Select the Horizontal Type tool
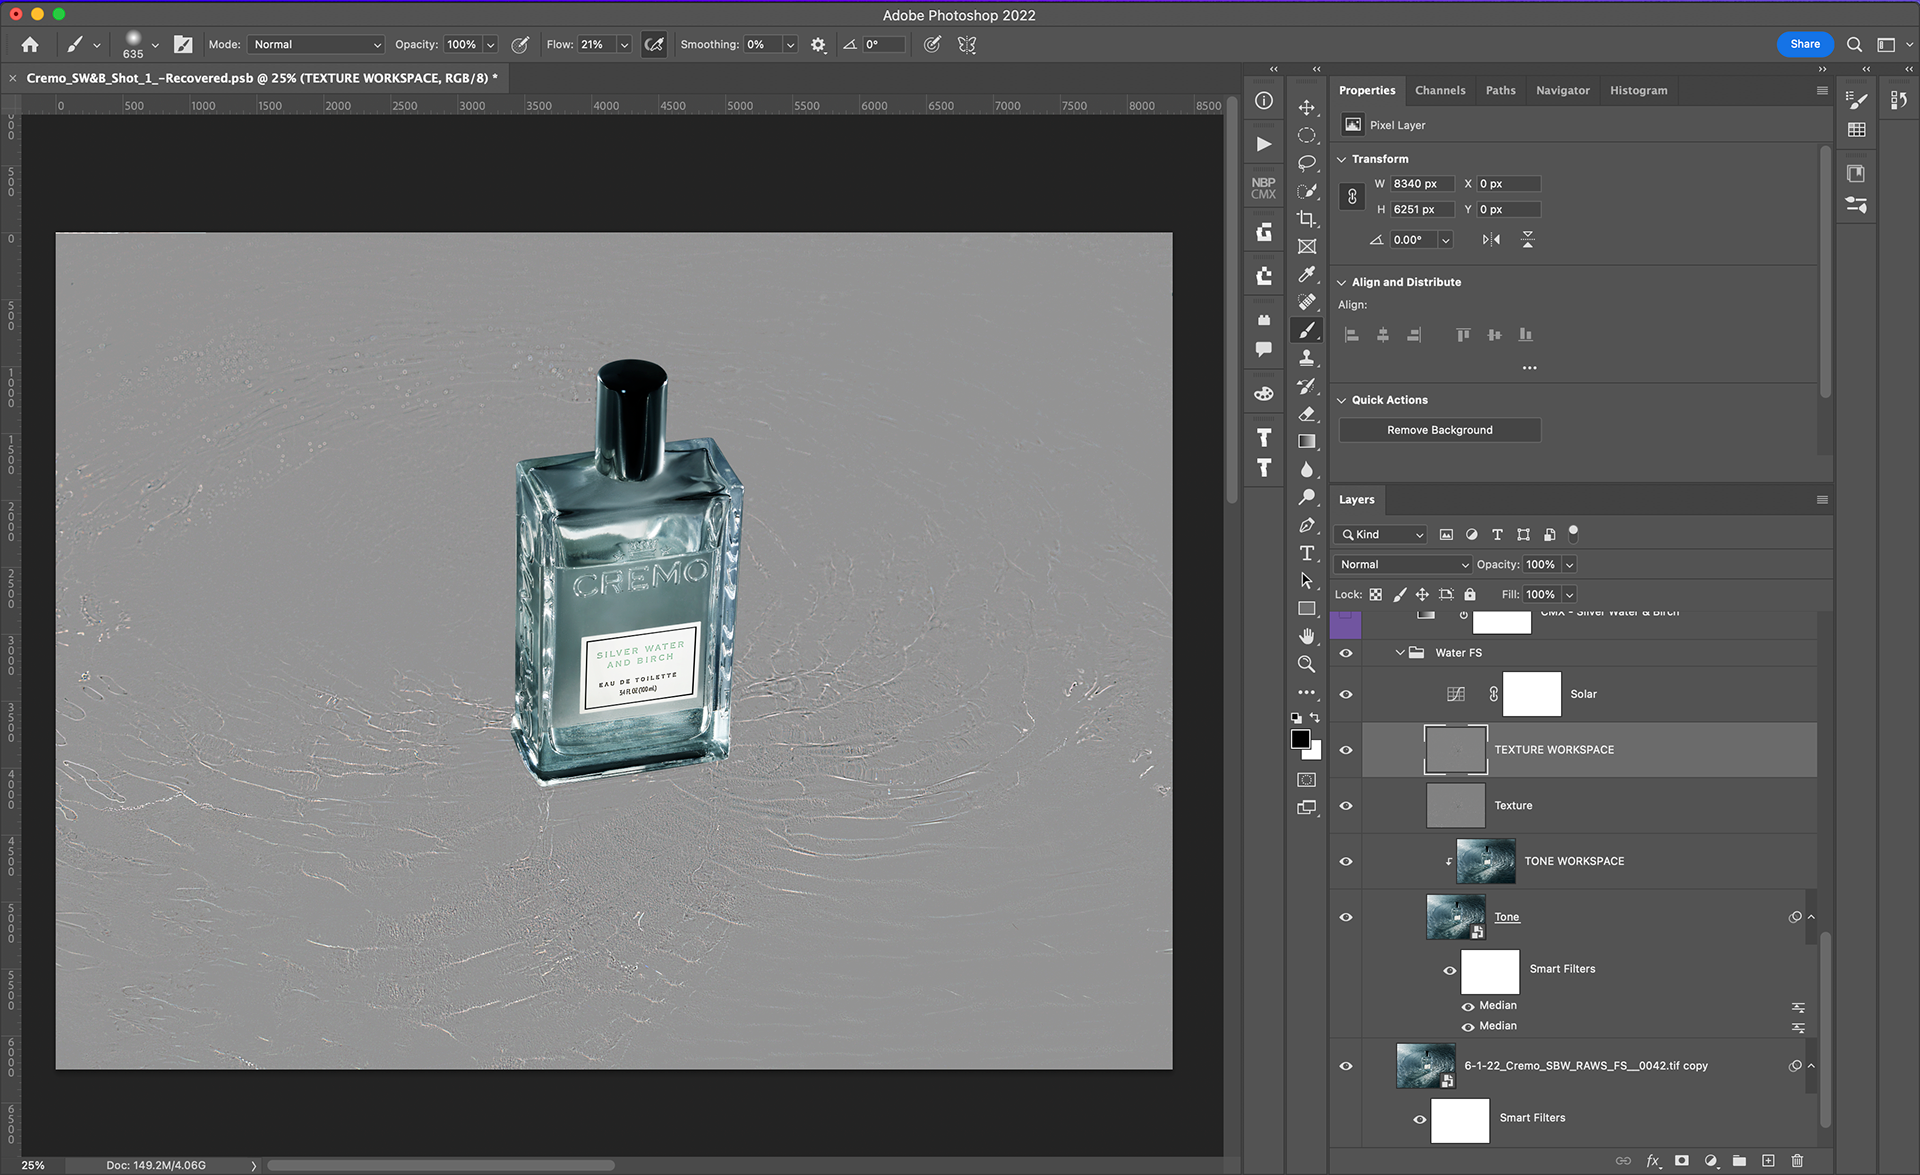The height and width of the screenshot is (1175, 1920). 1306,553
